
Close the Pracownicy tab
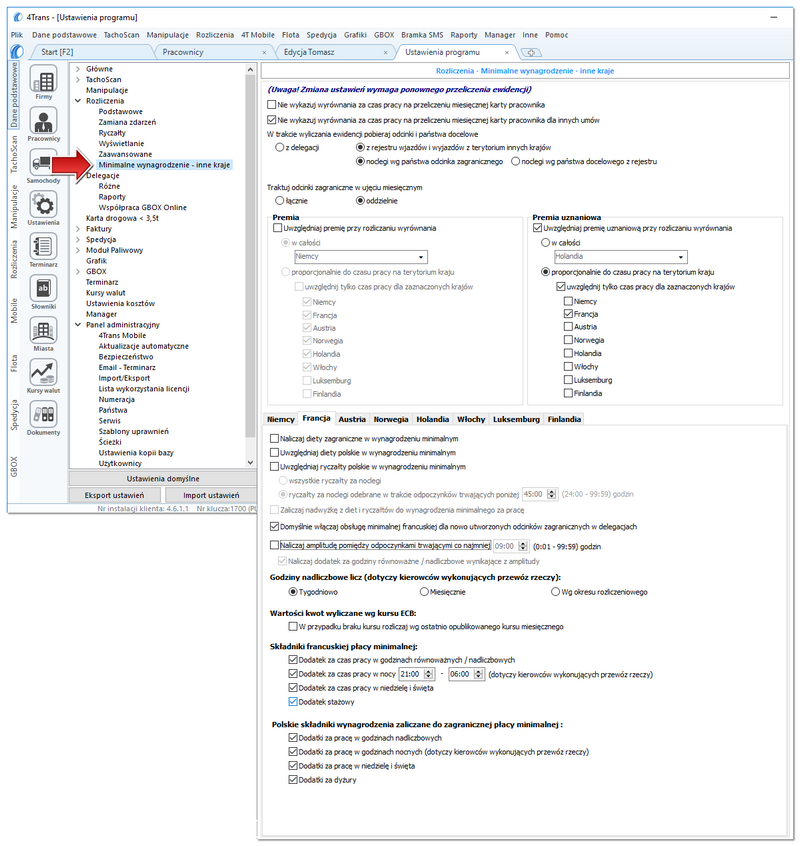(264, 52)
